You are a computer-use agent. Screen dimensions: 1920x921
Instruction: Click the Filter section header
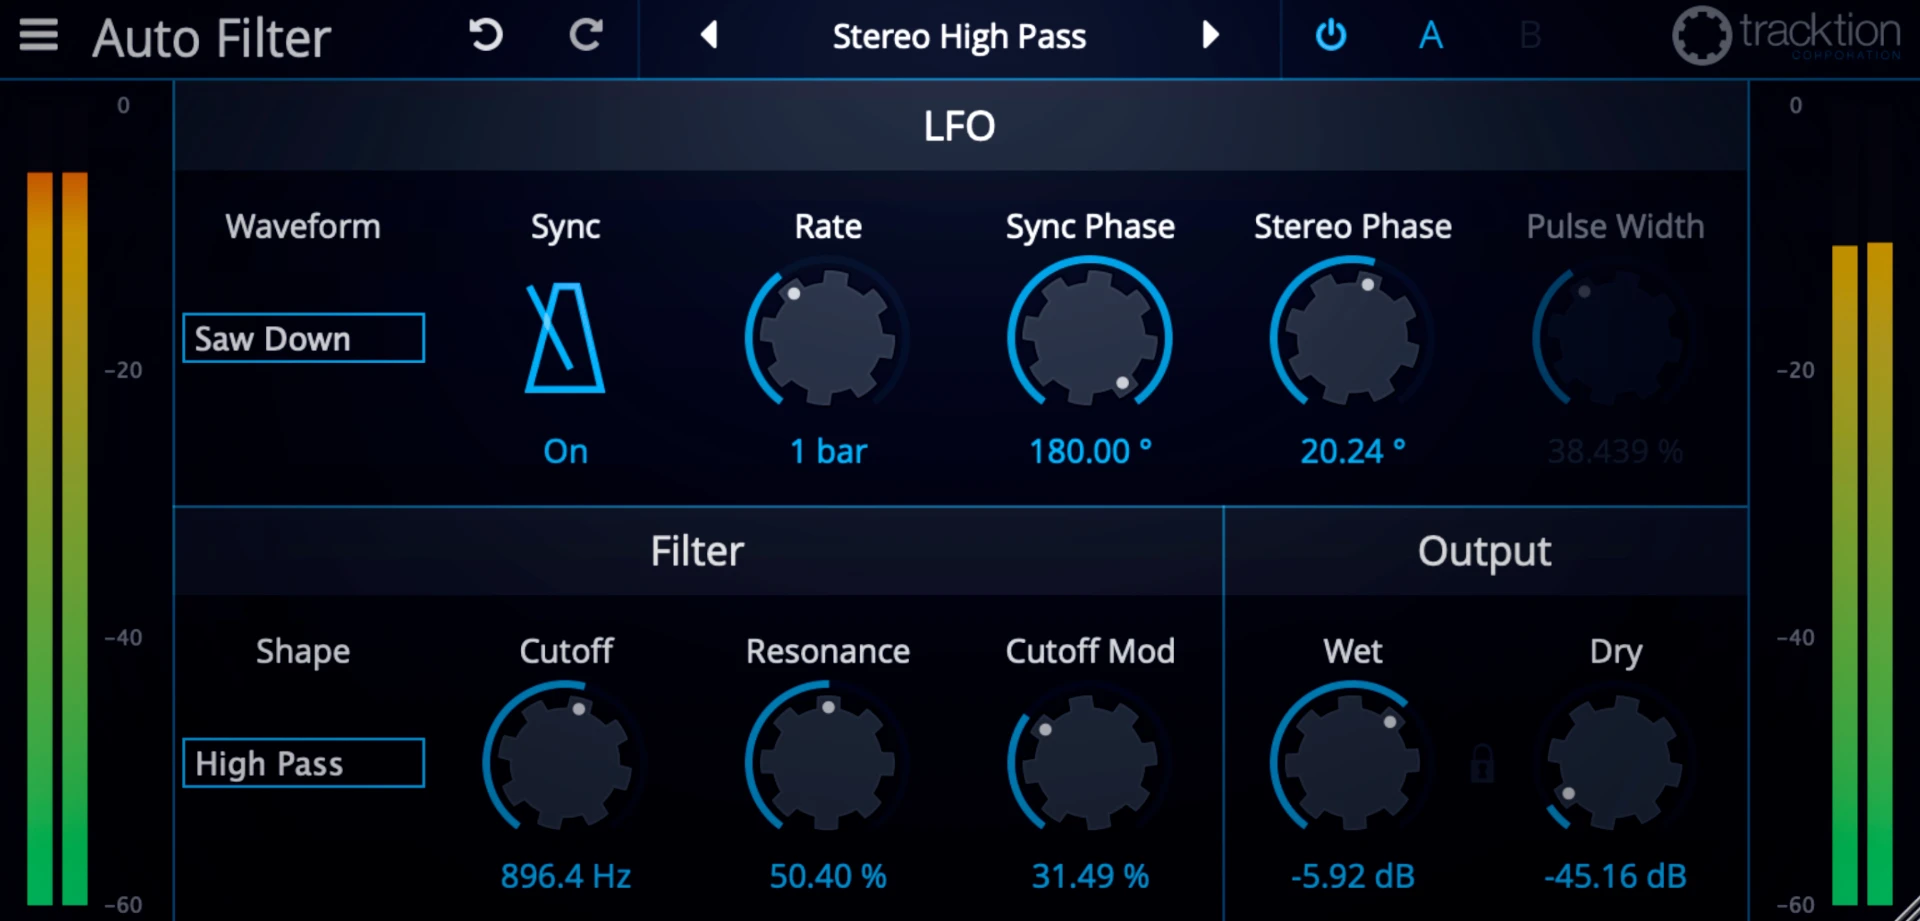point(697,551)
